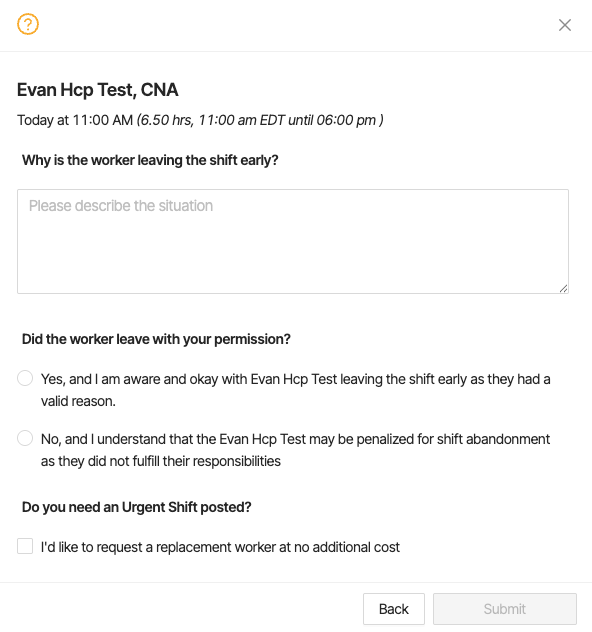Select the No shift abandonment radio button

tap(25, 438)
